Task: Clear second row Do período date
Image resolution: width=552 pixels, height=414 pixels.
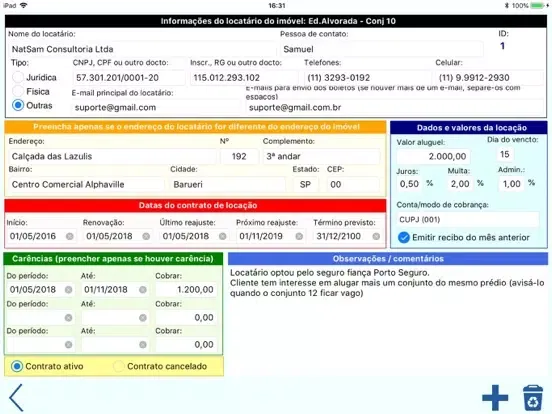Action: [x=69, y=318]
